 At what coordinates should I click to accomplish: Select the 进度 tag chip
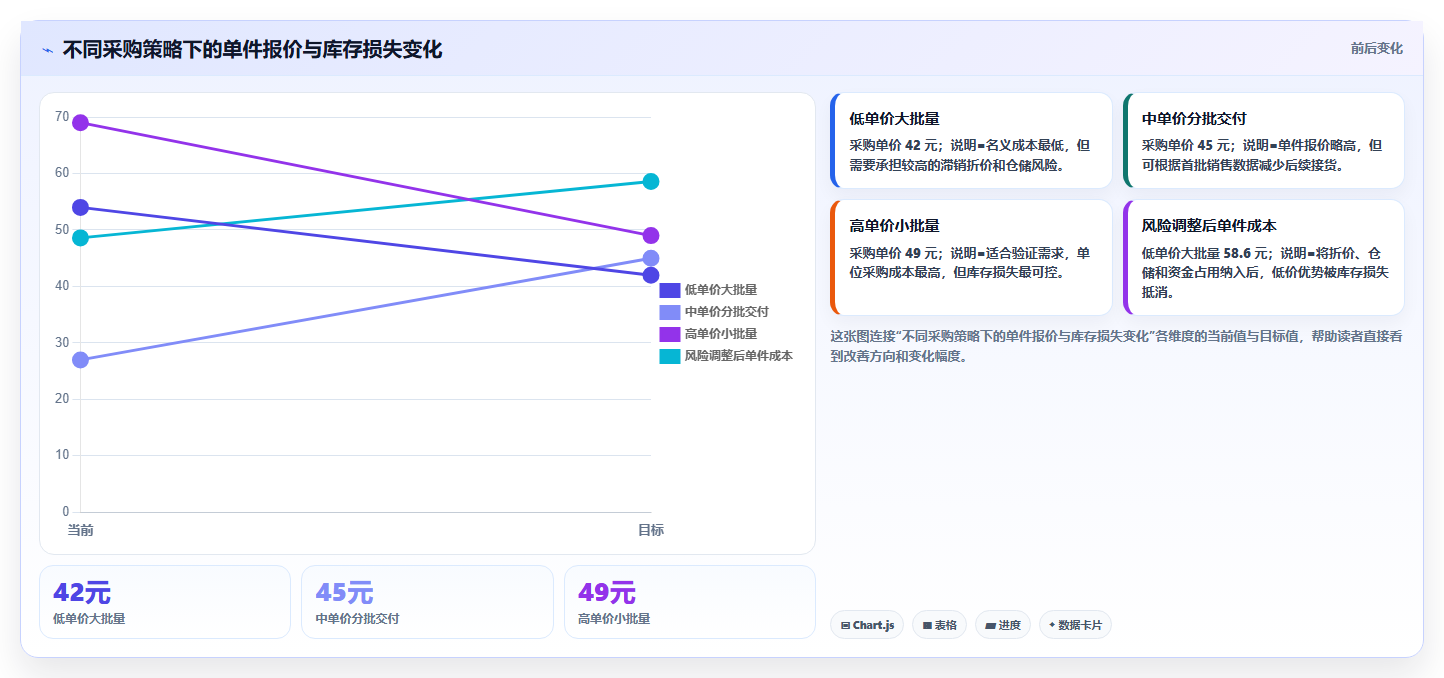1003,625
